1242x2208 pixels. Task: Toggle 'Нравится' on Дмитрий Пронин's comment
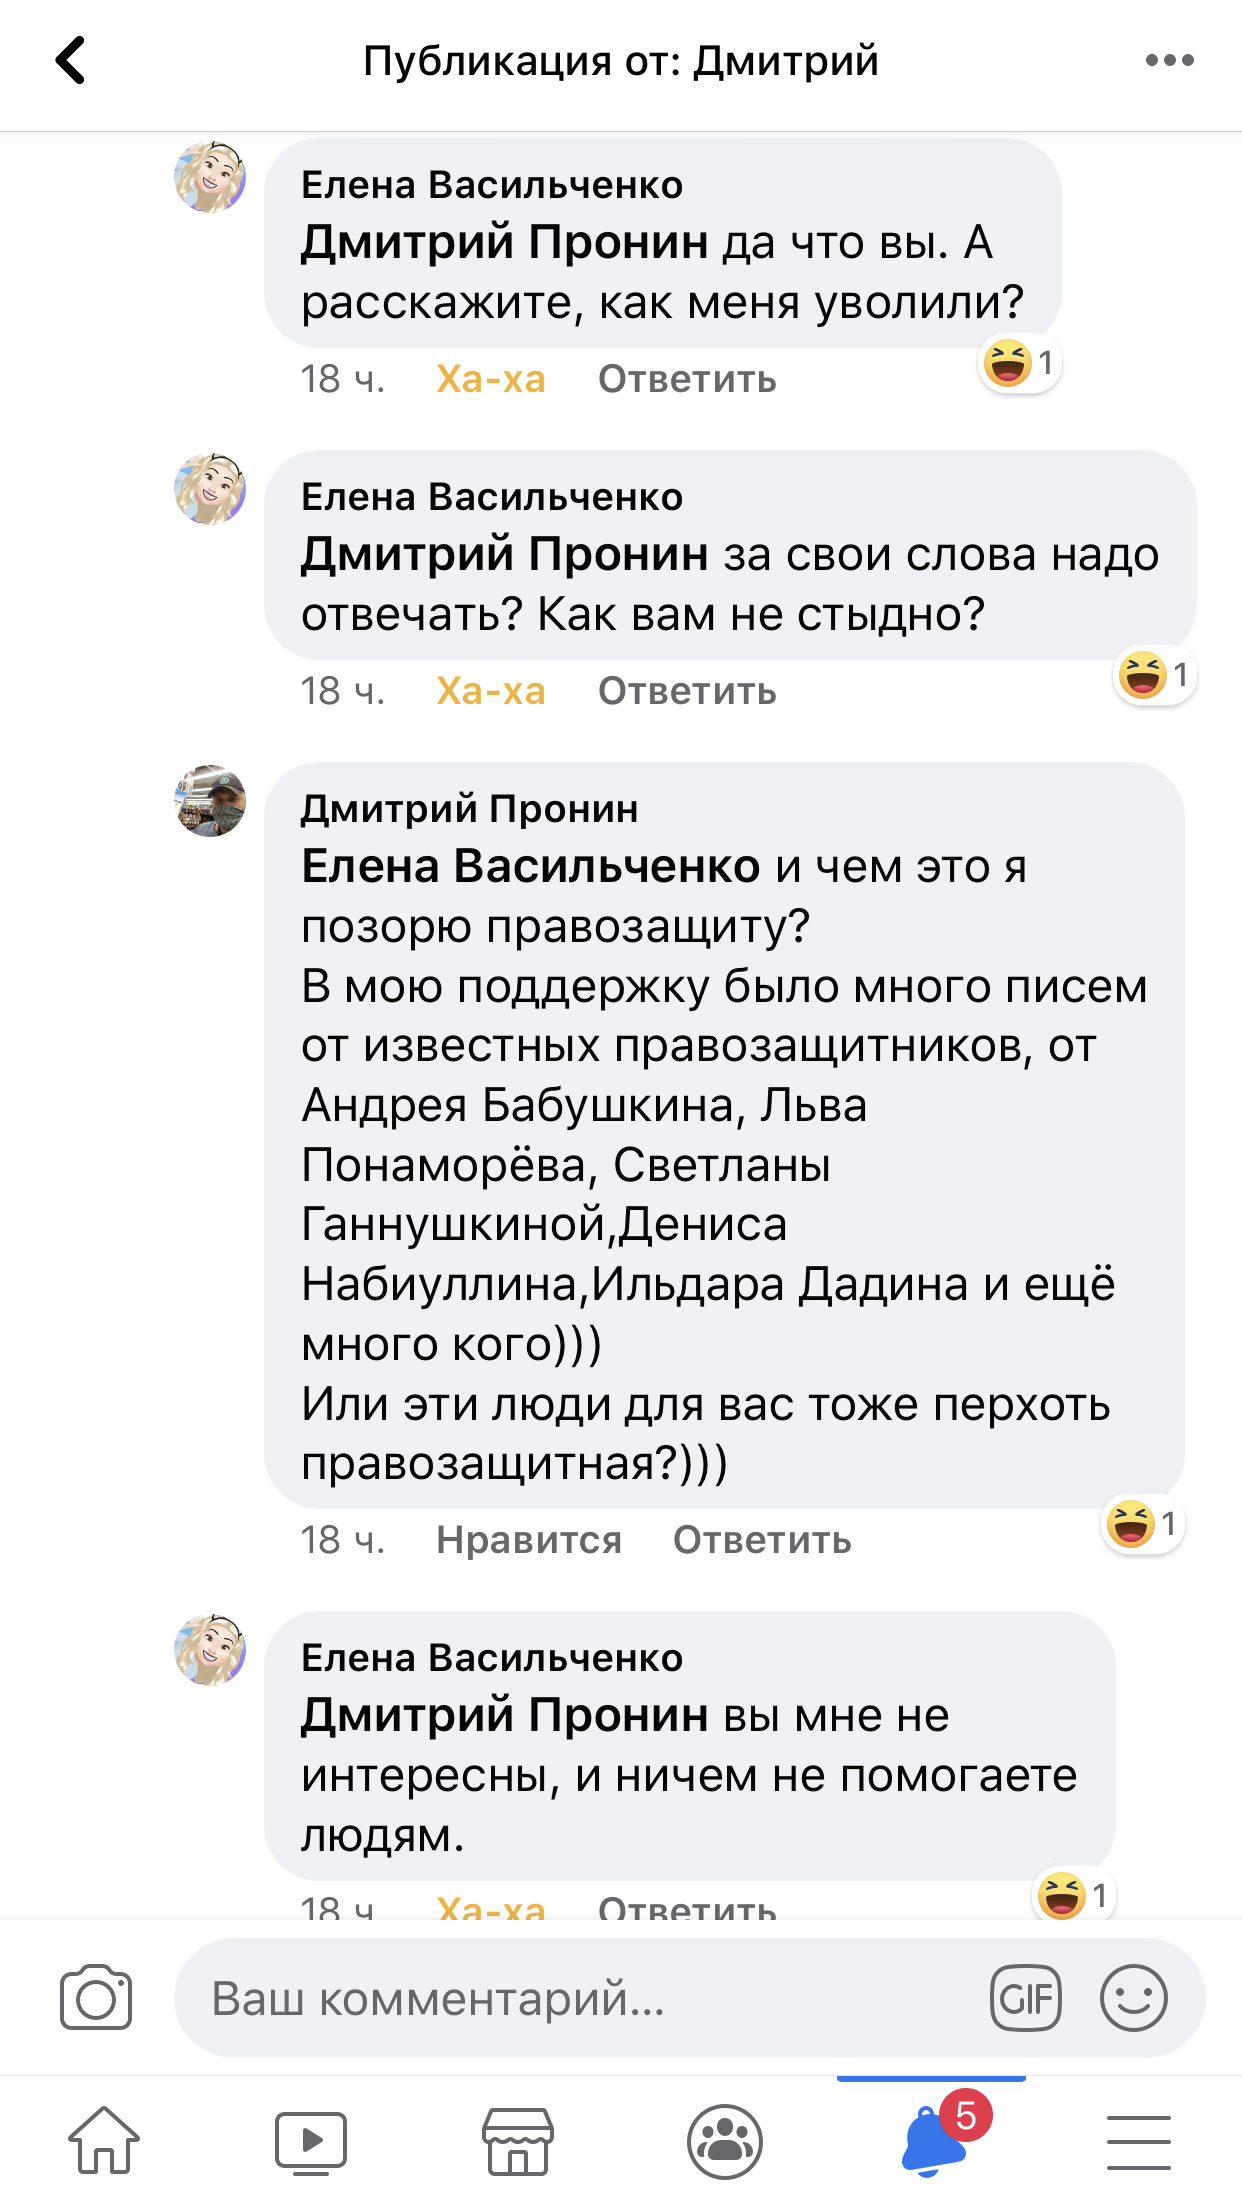(x=529, y=1540)
